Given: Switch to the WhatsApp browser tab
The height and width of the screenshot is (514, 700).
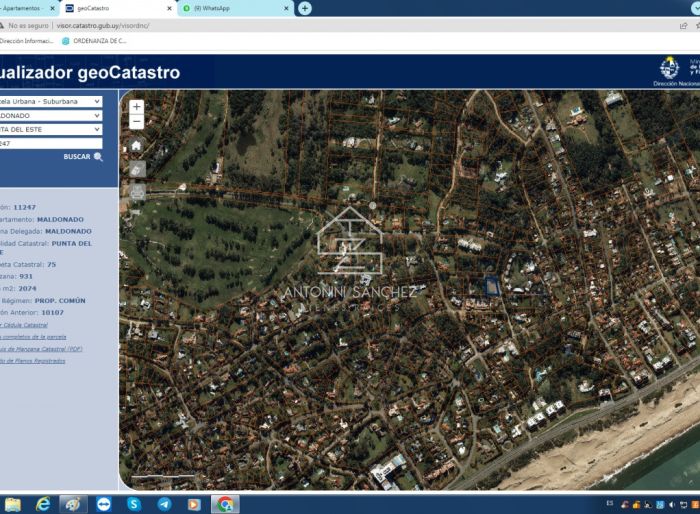Looking at the screenshot, I should tap(236, 8).
